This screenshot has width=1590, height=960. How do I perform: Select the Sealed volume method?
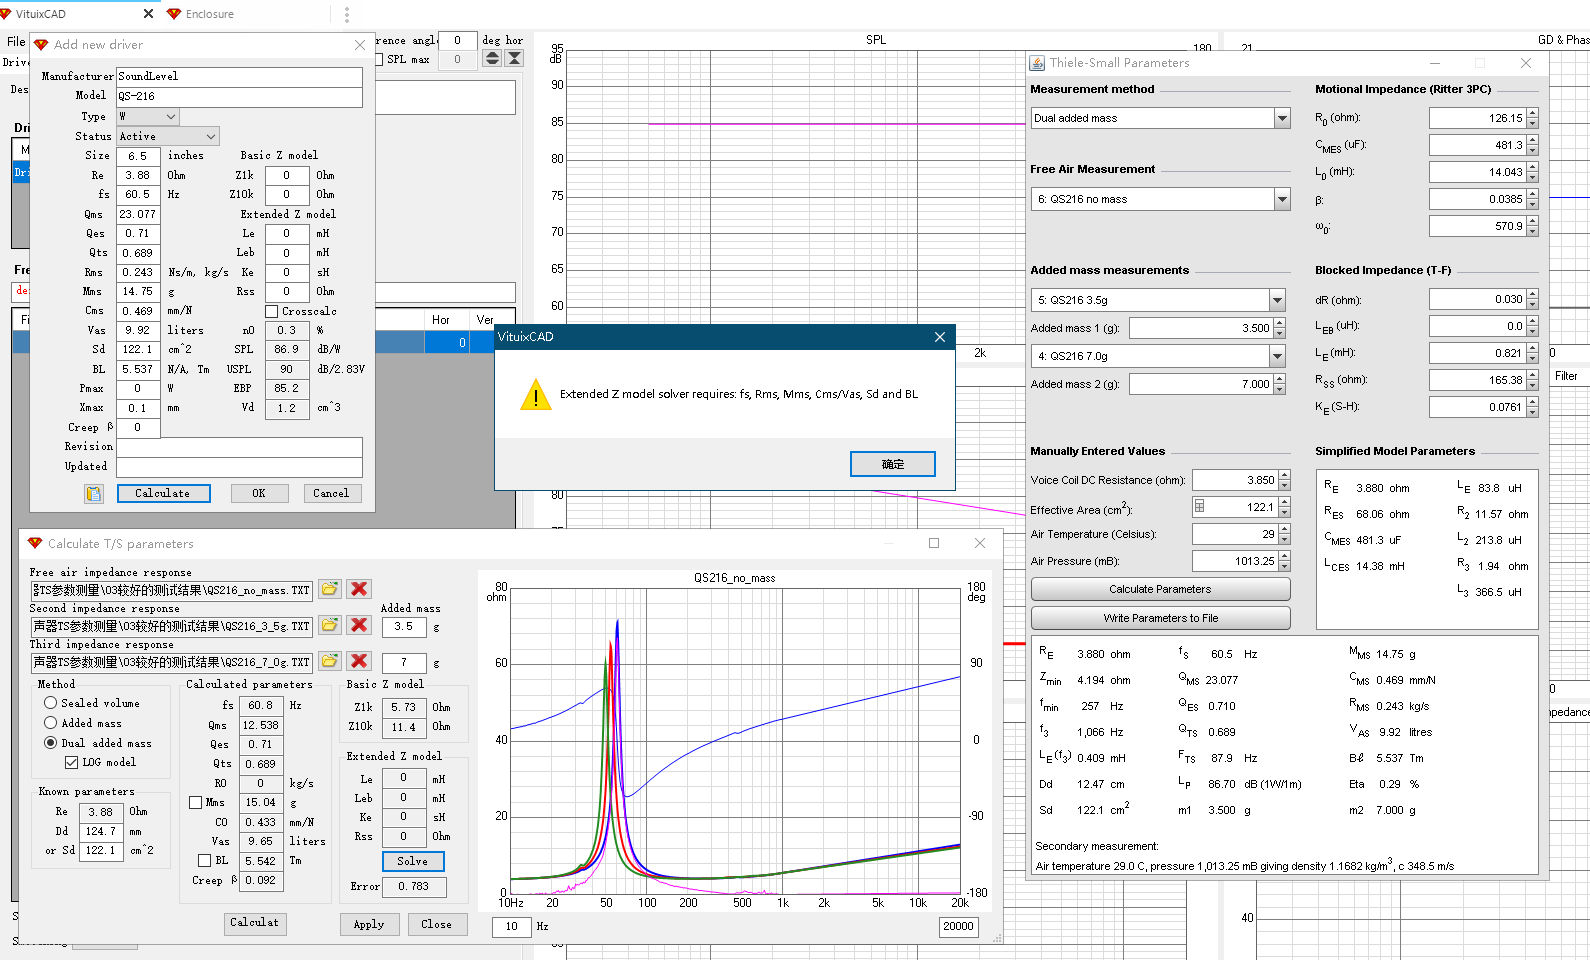(51, 703)
